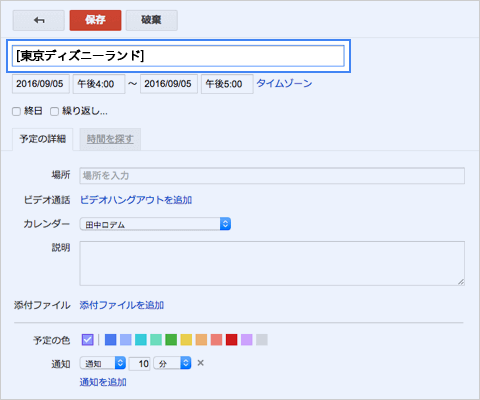Image resolution: width=480 pixels, height=400 pixels.
Task: Select the bold red event color
Action: tap(232, 340)
